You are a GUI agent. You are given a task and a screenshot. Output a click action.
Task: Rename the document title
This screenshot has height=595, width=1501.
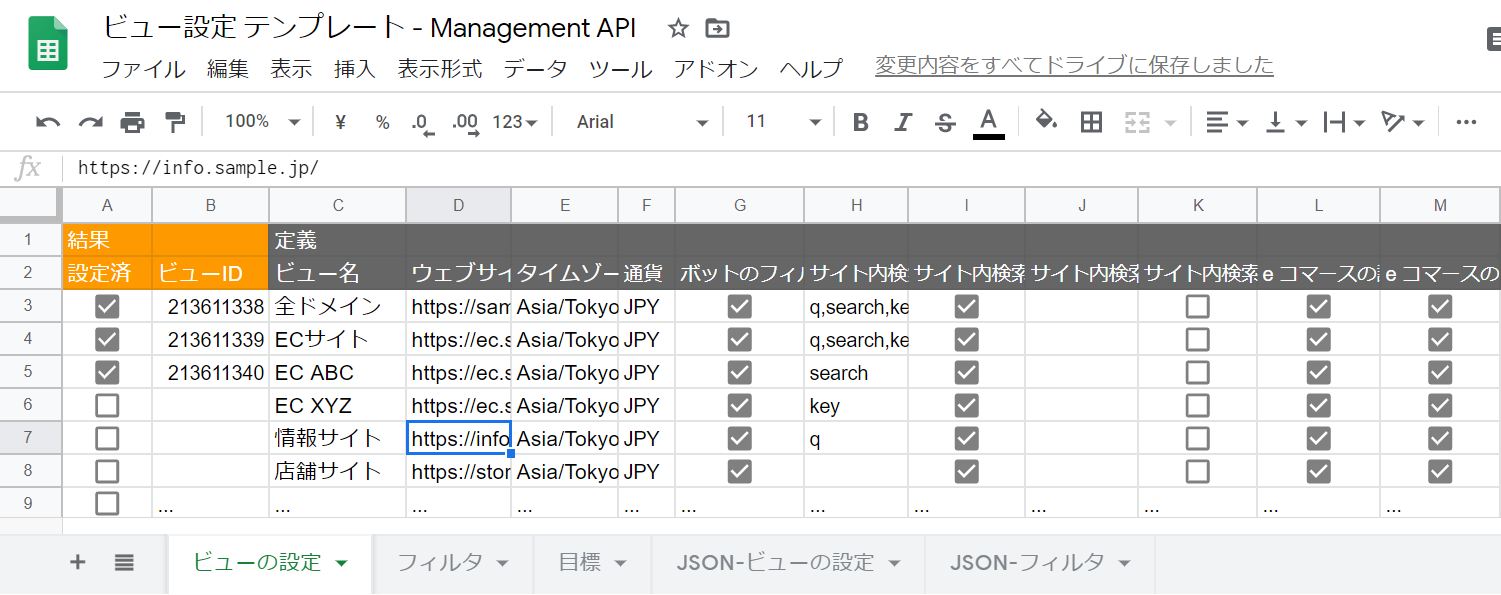369,28
